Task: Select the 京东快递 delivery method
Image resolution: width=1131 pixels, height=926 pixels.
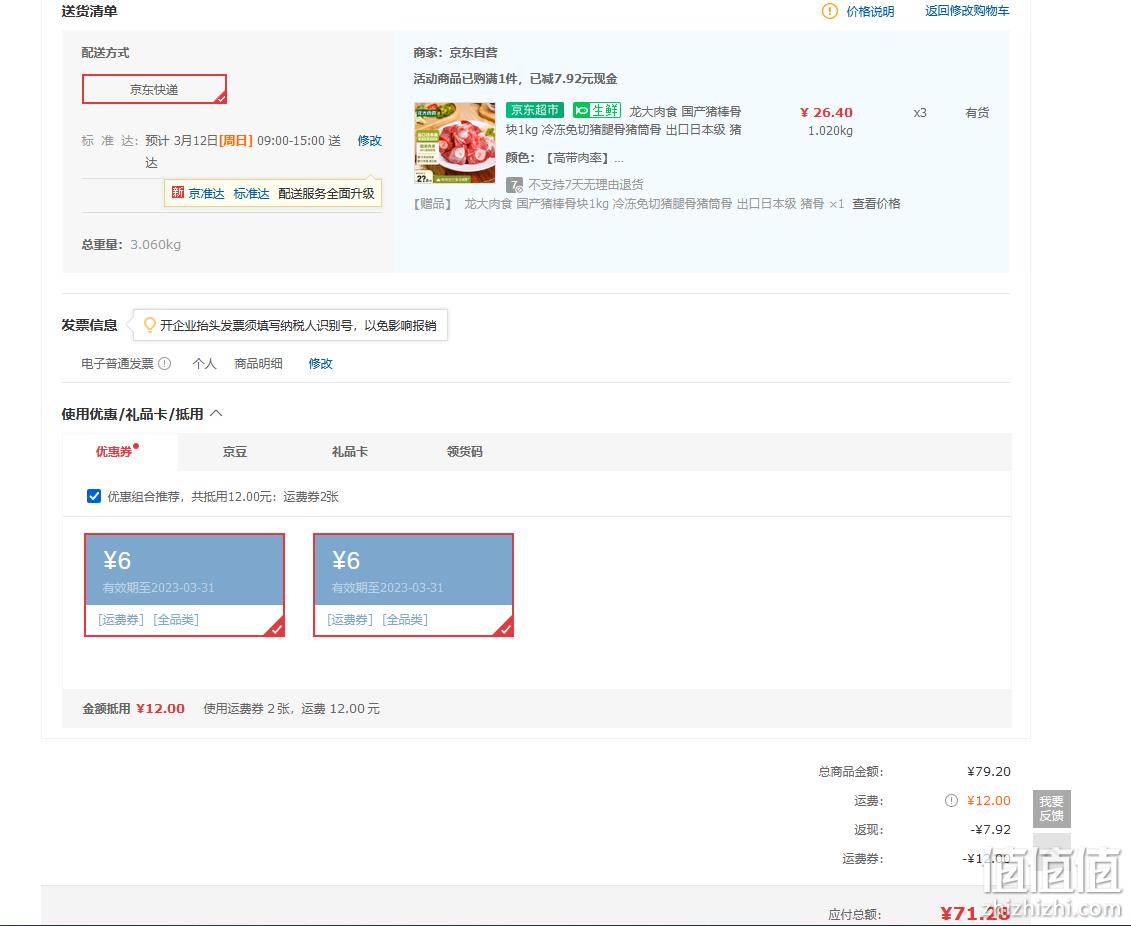Action: coord(154,89)
